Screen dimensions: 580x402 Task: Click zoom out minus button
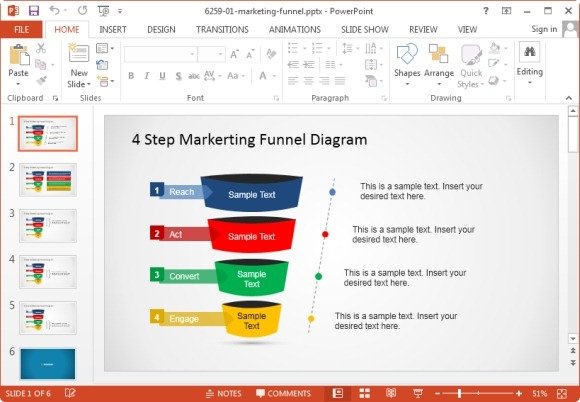pos(438,393)
